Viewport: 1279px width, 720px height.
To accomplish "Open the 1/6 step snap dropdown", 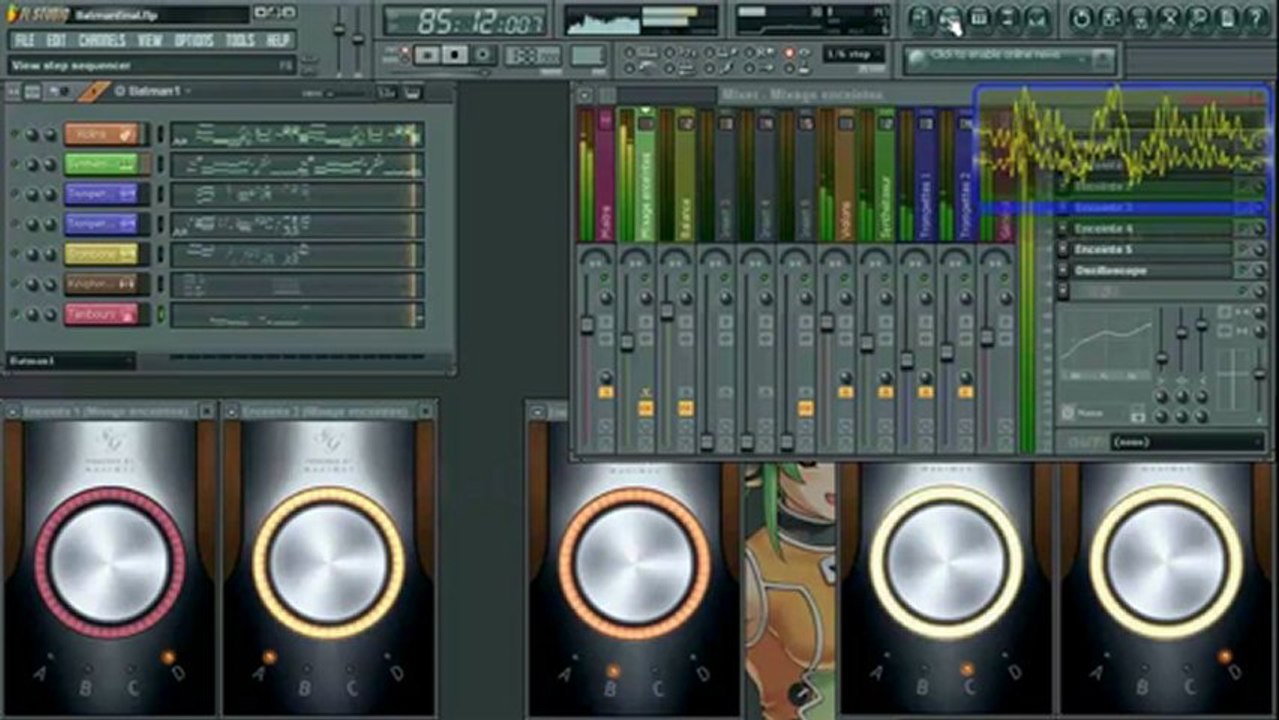I will [855, 54].
